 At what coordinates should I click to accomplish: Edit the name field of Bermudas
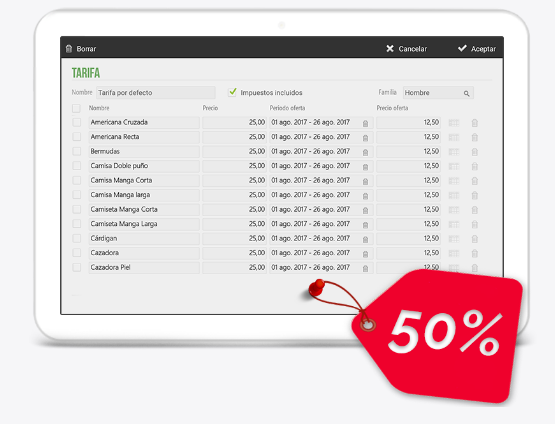tap(144, 151)
